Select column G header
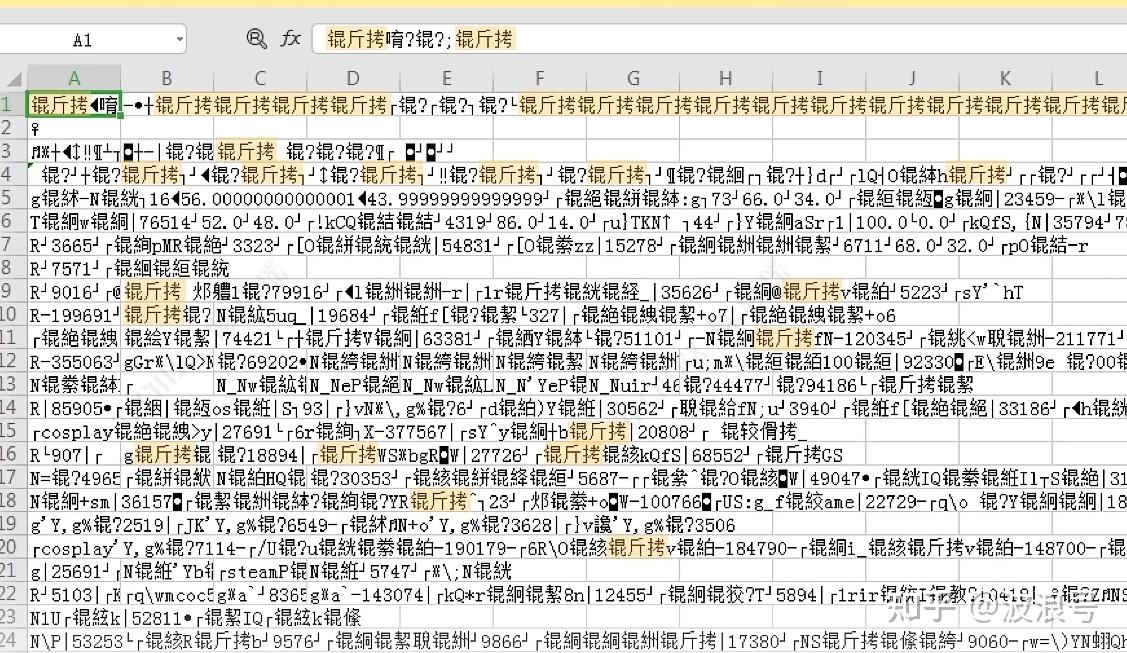This screenshot has width=1127, height=653. 633,79
